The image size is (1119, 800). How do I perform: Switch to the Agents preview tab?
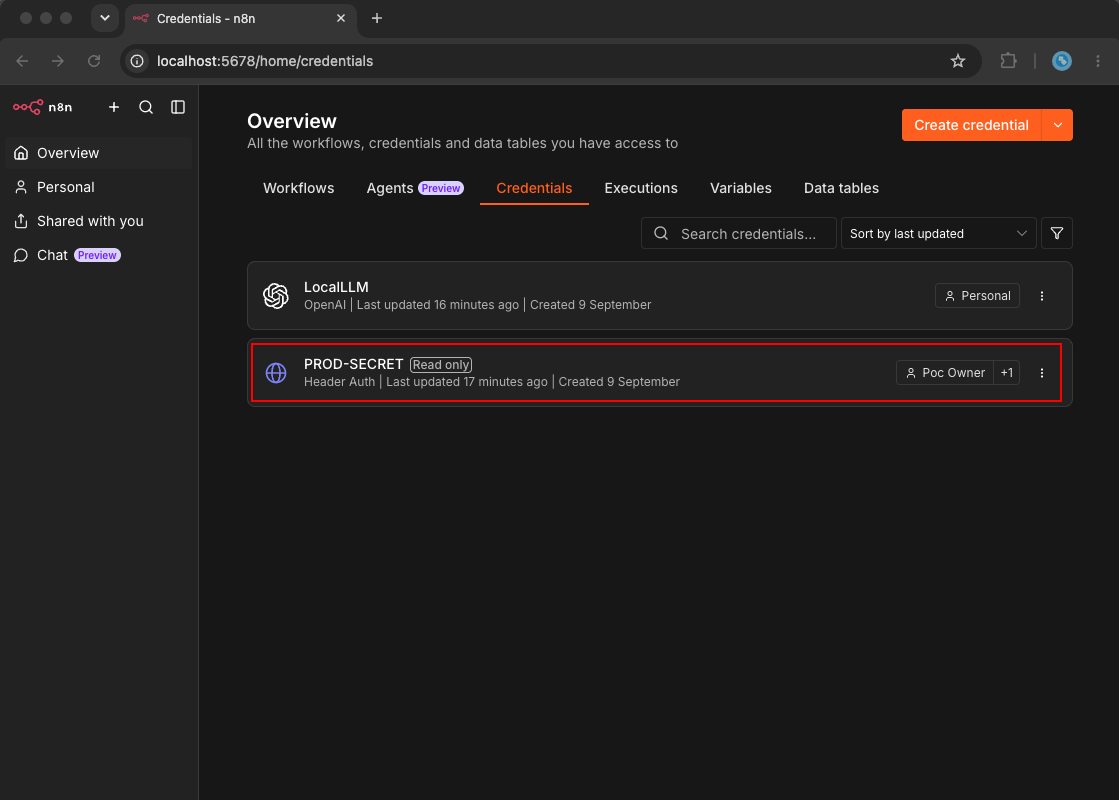pyautogui.click(x=415, y=188)
